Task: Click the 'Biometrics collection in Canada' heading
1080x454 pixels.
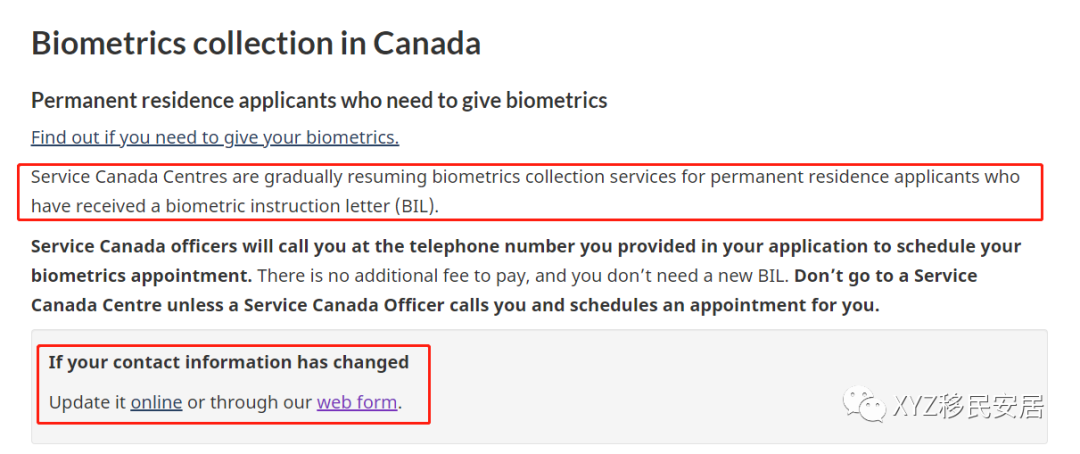Action: tap(256, 43)
